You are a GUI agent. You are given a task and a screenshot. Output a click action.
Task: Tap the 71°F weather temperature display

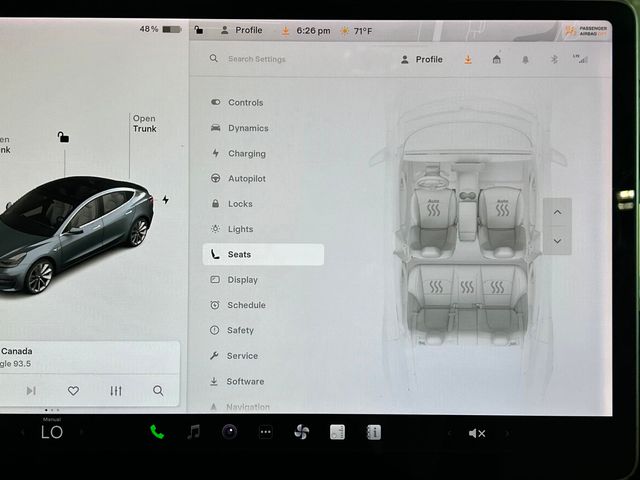[356, 31]
